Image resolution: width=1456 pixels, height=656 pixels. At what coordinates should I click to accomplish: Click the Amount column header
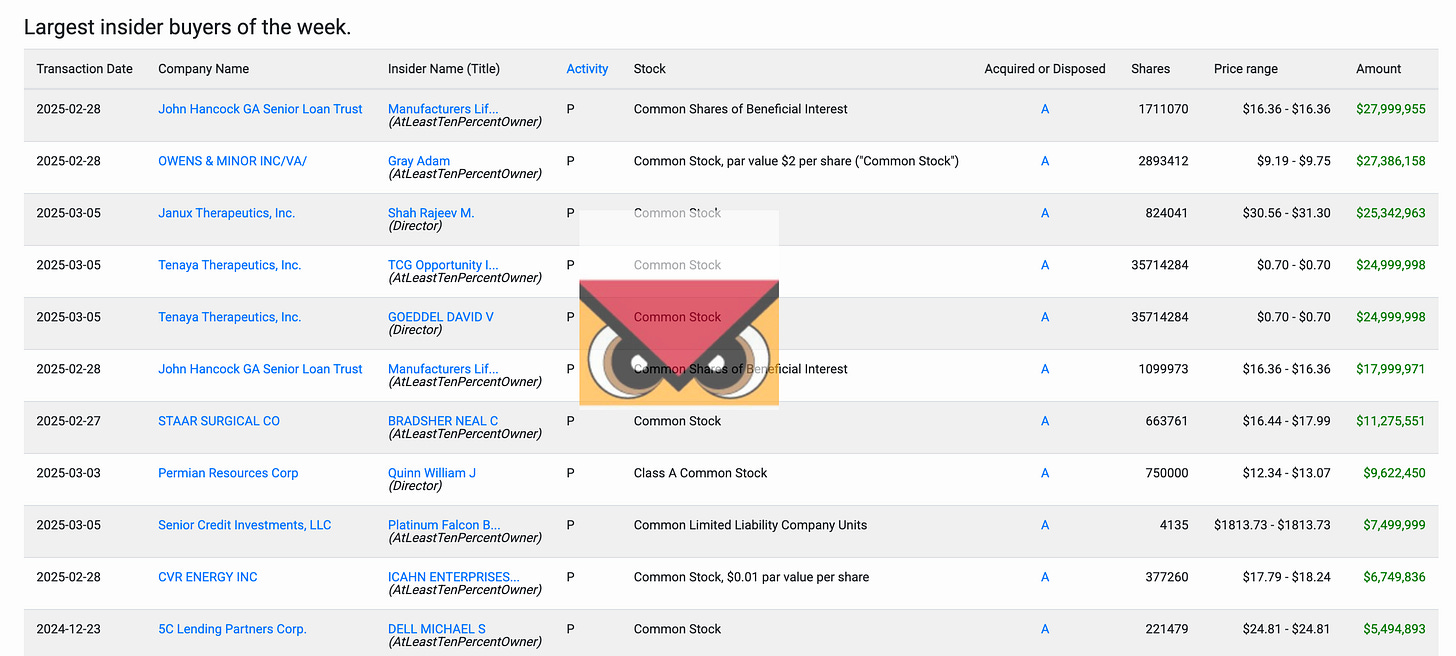click(x=1379, y=69)
